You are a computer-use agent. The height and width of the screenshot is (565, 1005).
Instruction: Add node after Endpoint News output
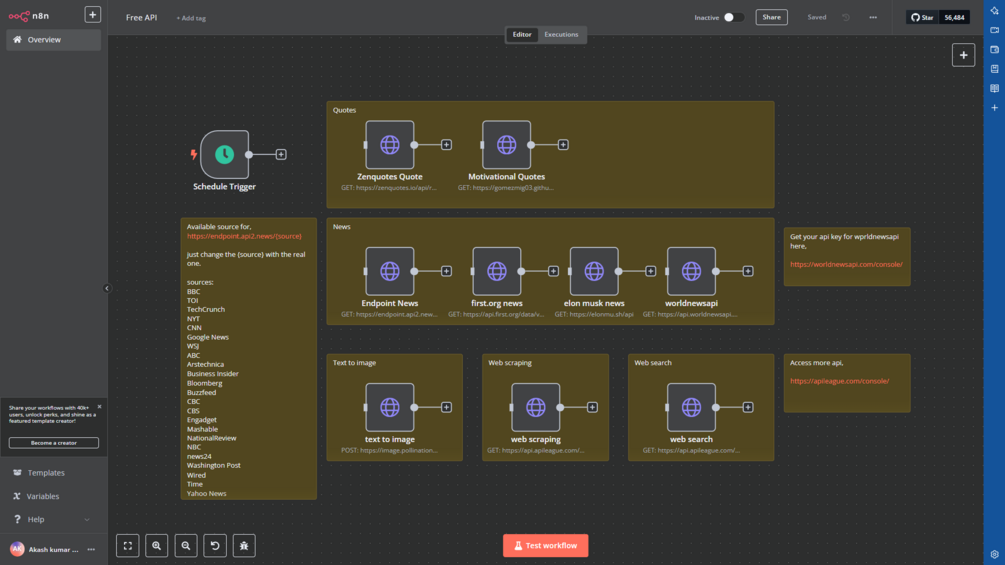(447, 271)
